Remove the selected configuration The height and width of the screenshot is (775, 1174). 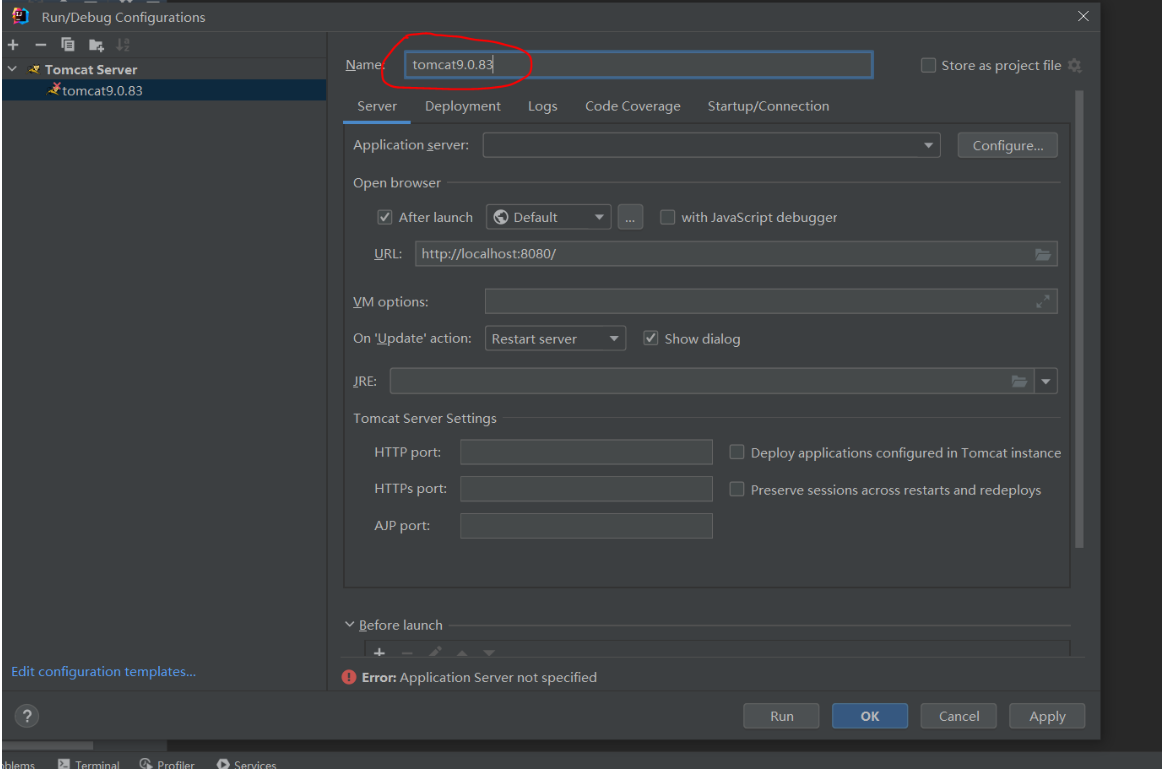(x=40, y=45)
